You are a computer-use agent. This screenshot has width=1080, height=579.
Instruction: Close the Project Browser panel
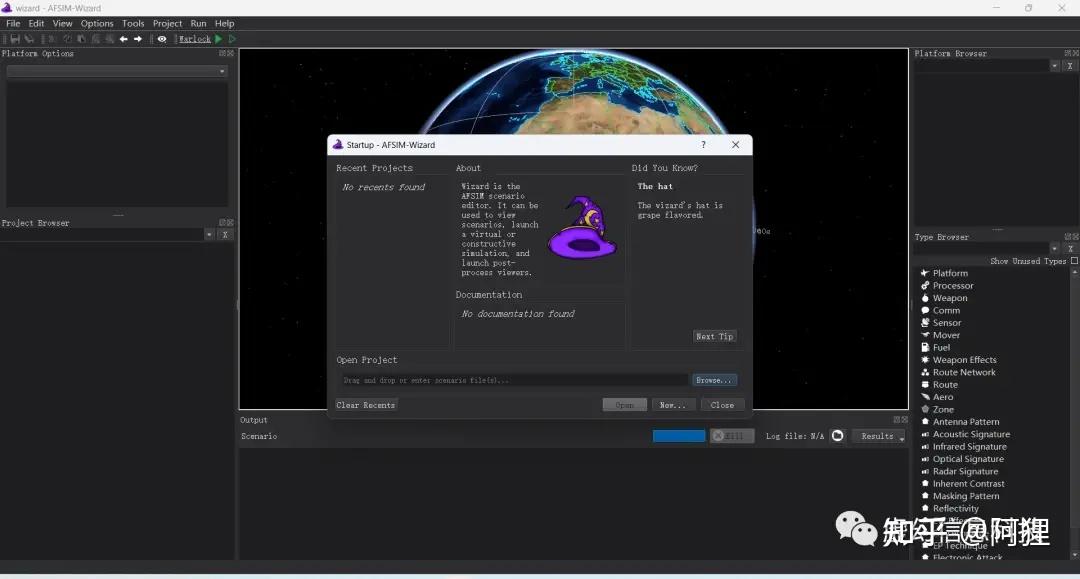pos(230,222)
